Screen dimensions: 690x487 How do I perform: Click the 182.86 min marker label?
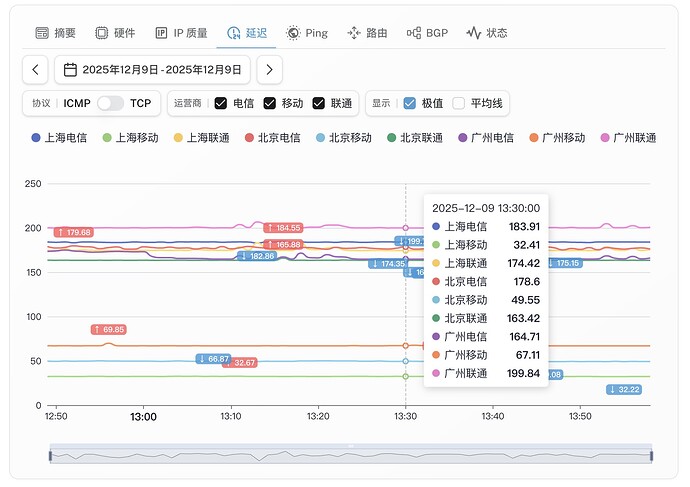point(257,256)
